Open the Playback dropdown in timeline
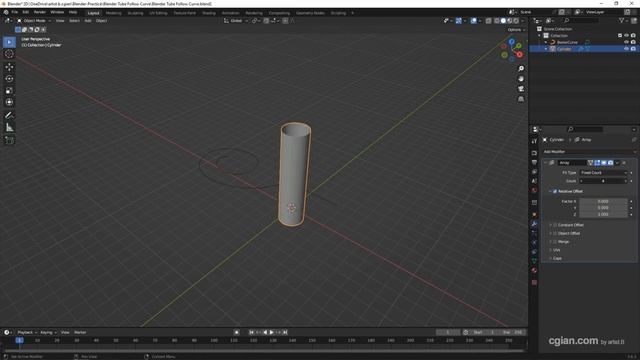 pyautogui.click(x=27, y=332)
